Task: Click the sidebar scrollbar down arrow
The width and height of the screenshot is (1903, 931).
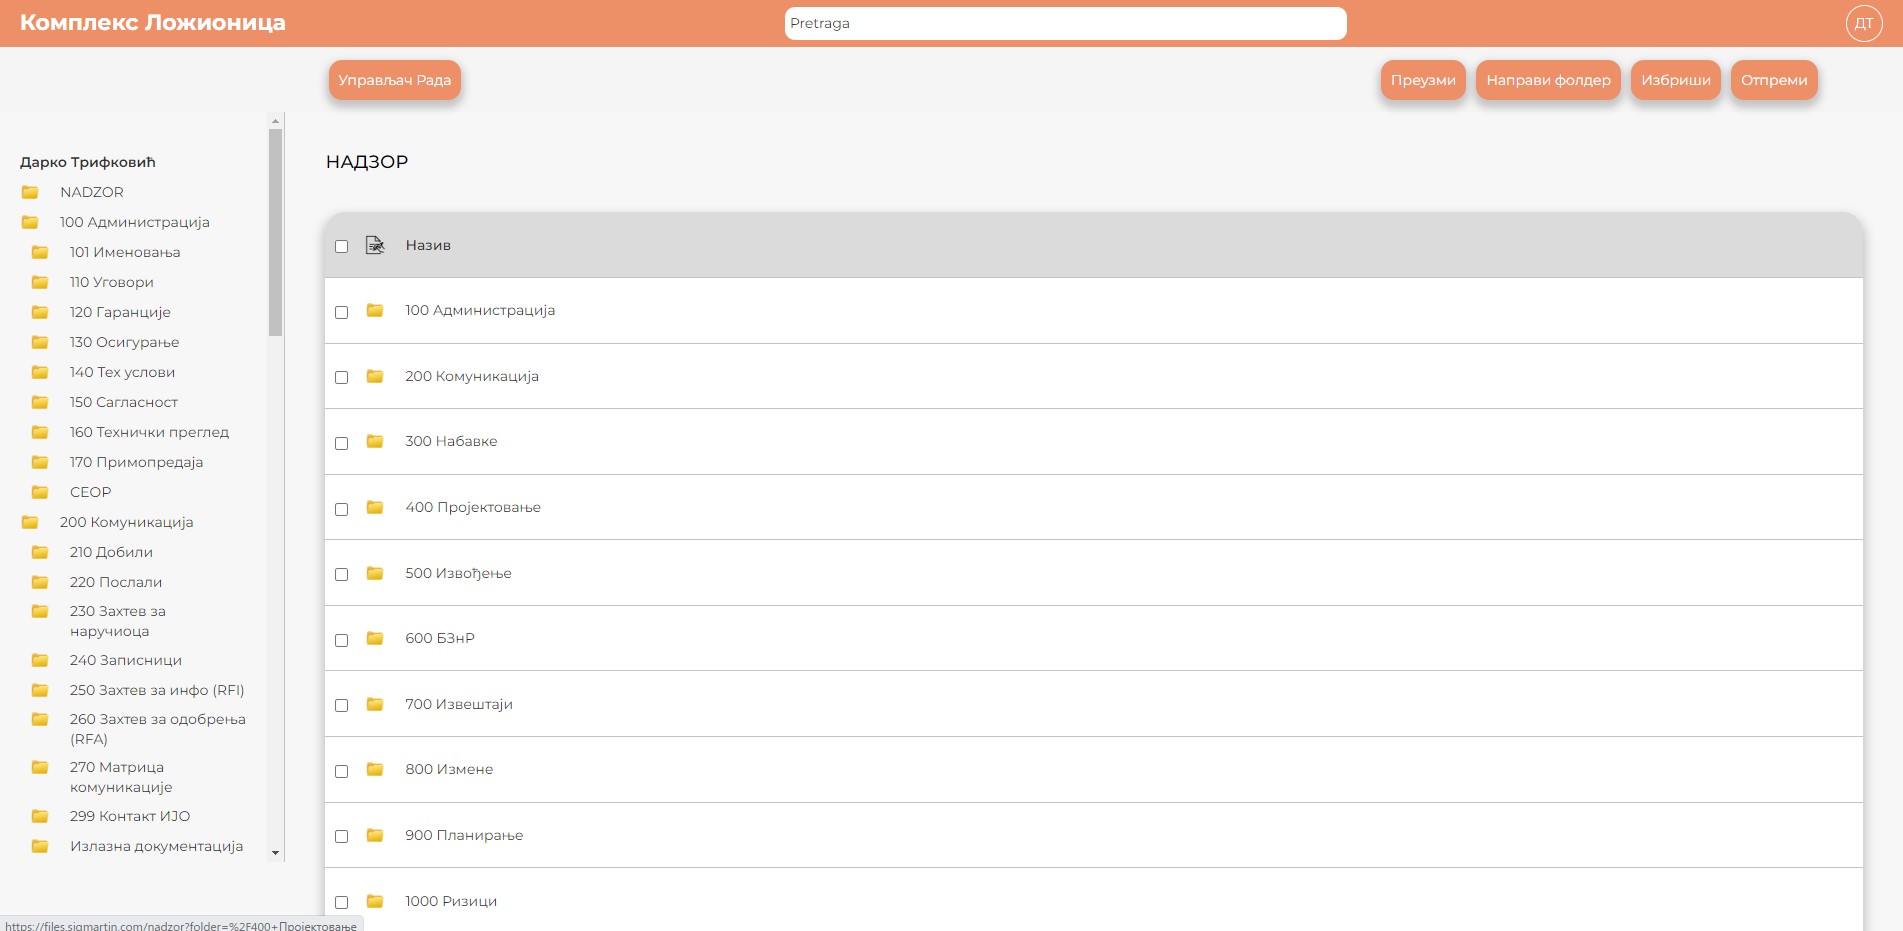Action: click(x=275, y=853)
